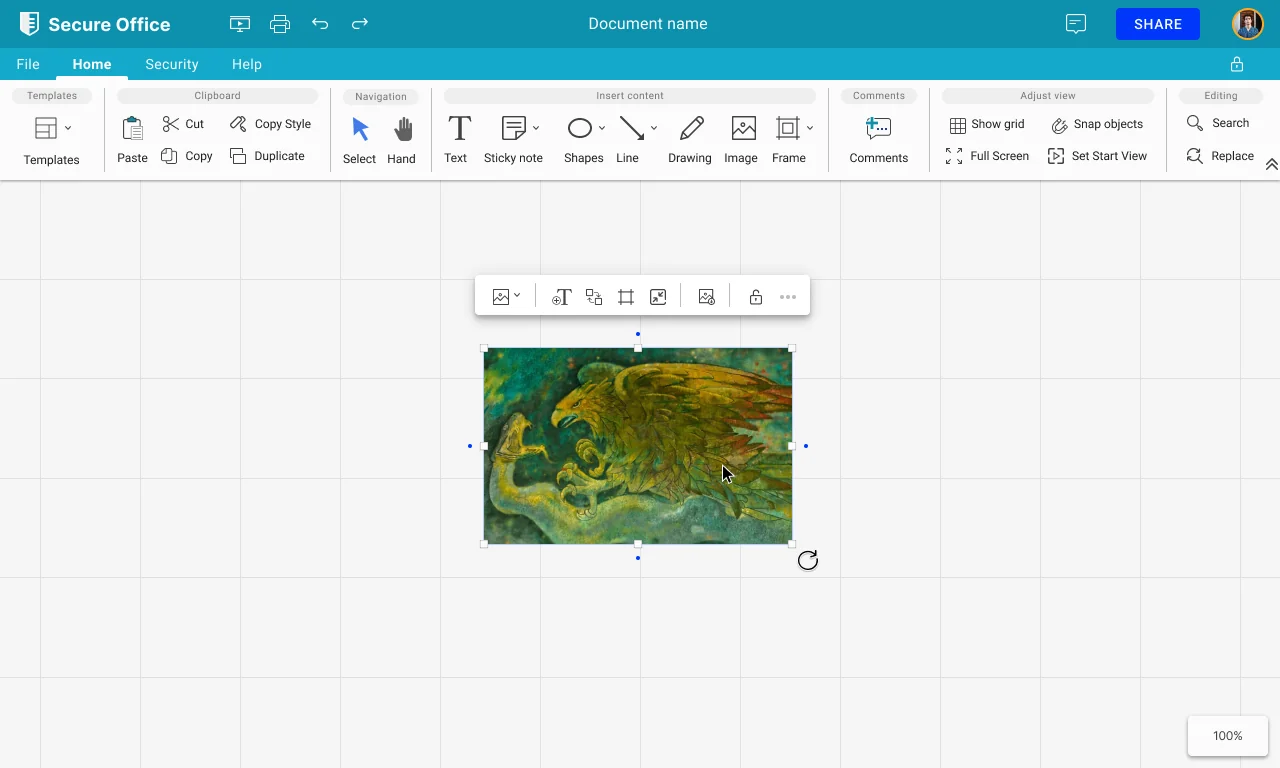The image size is (1280, 768).
Task: Open the Comments ribbon tool
Action: tap(879, 140)
